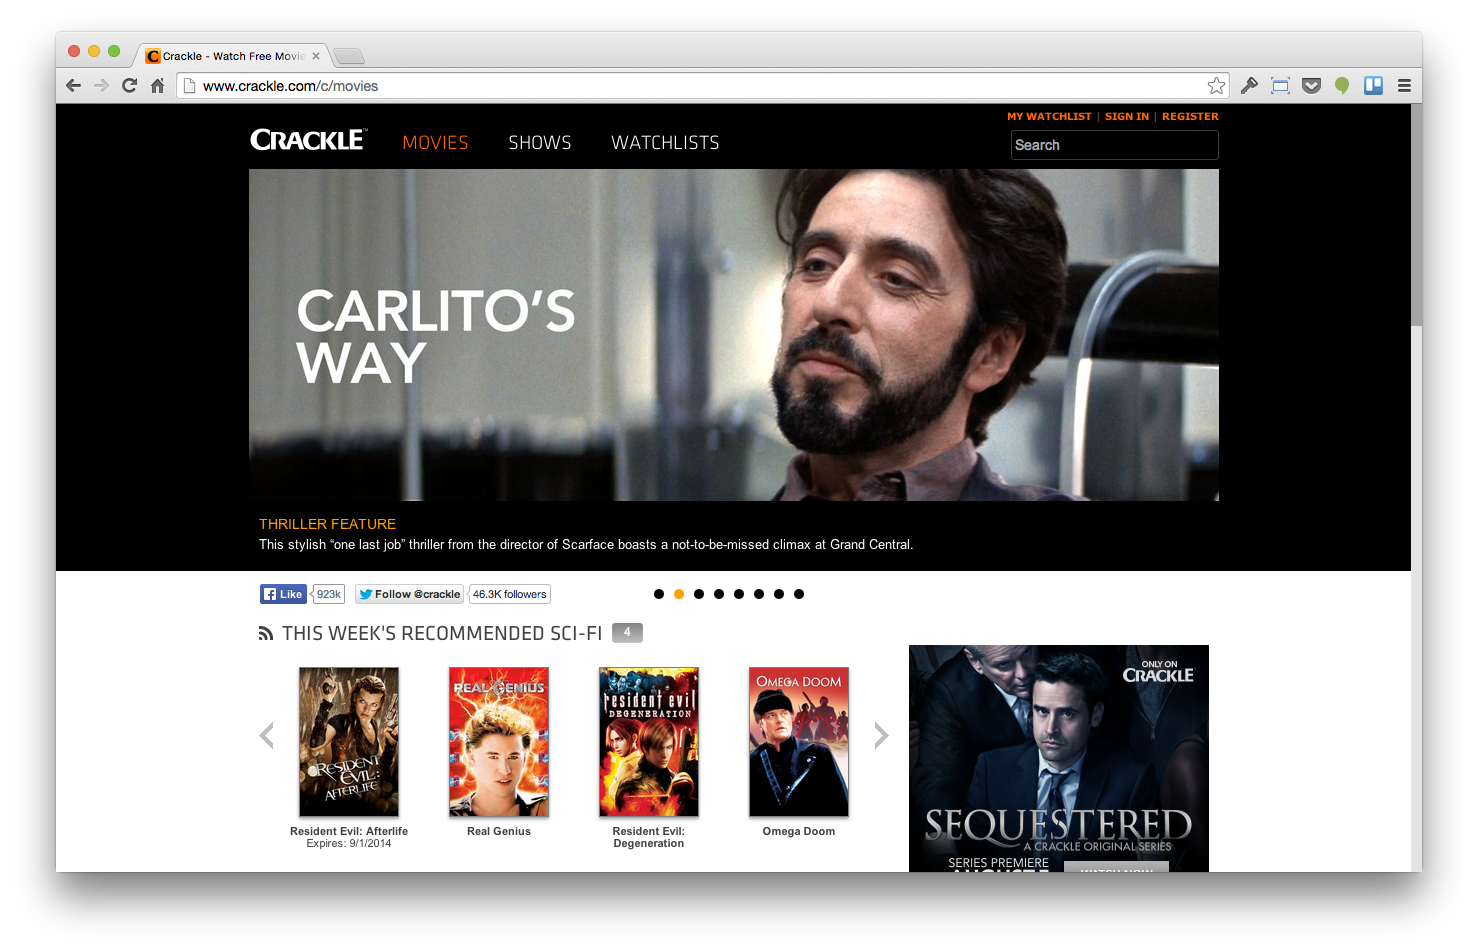Select third carousel dot
The width and height of the screenshot is (1478, 952).
coord(699,594)
